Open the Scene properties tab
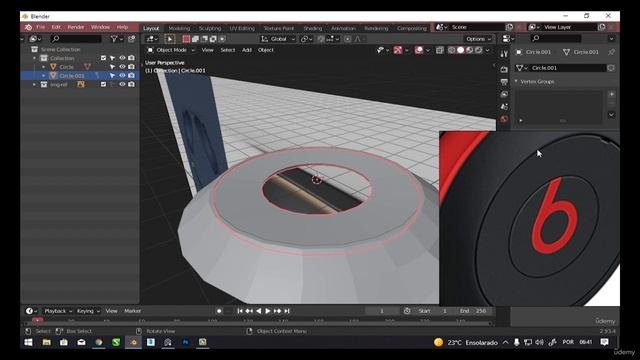 [504, 107]
